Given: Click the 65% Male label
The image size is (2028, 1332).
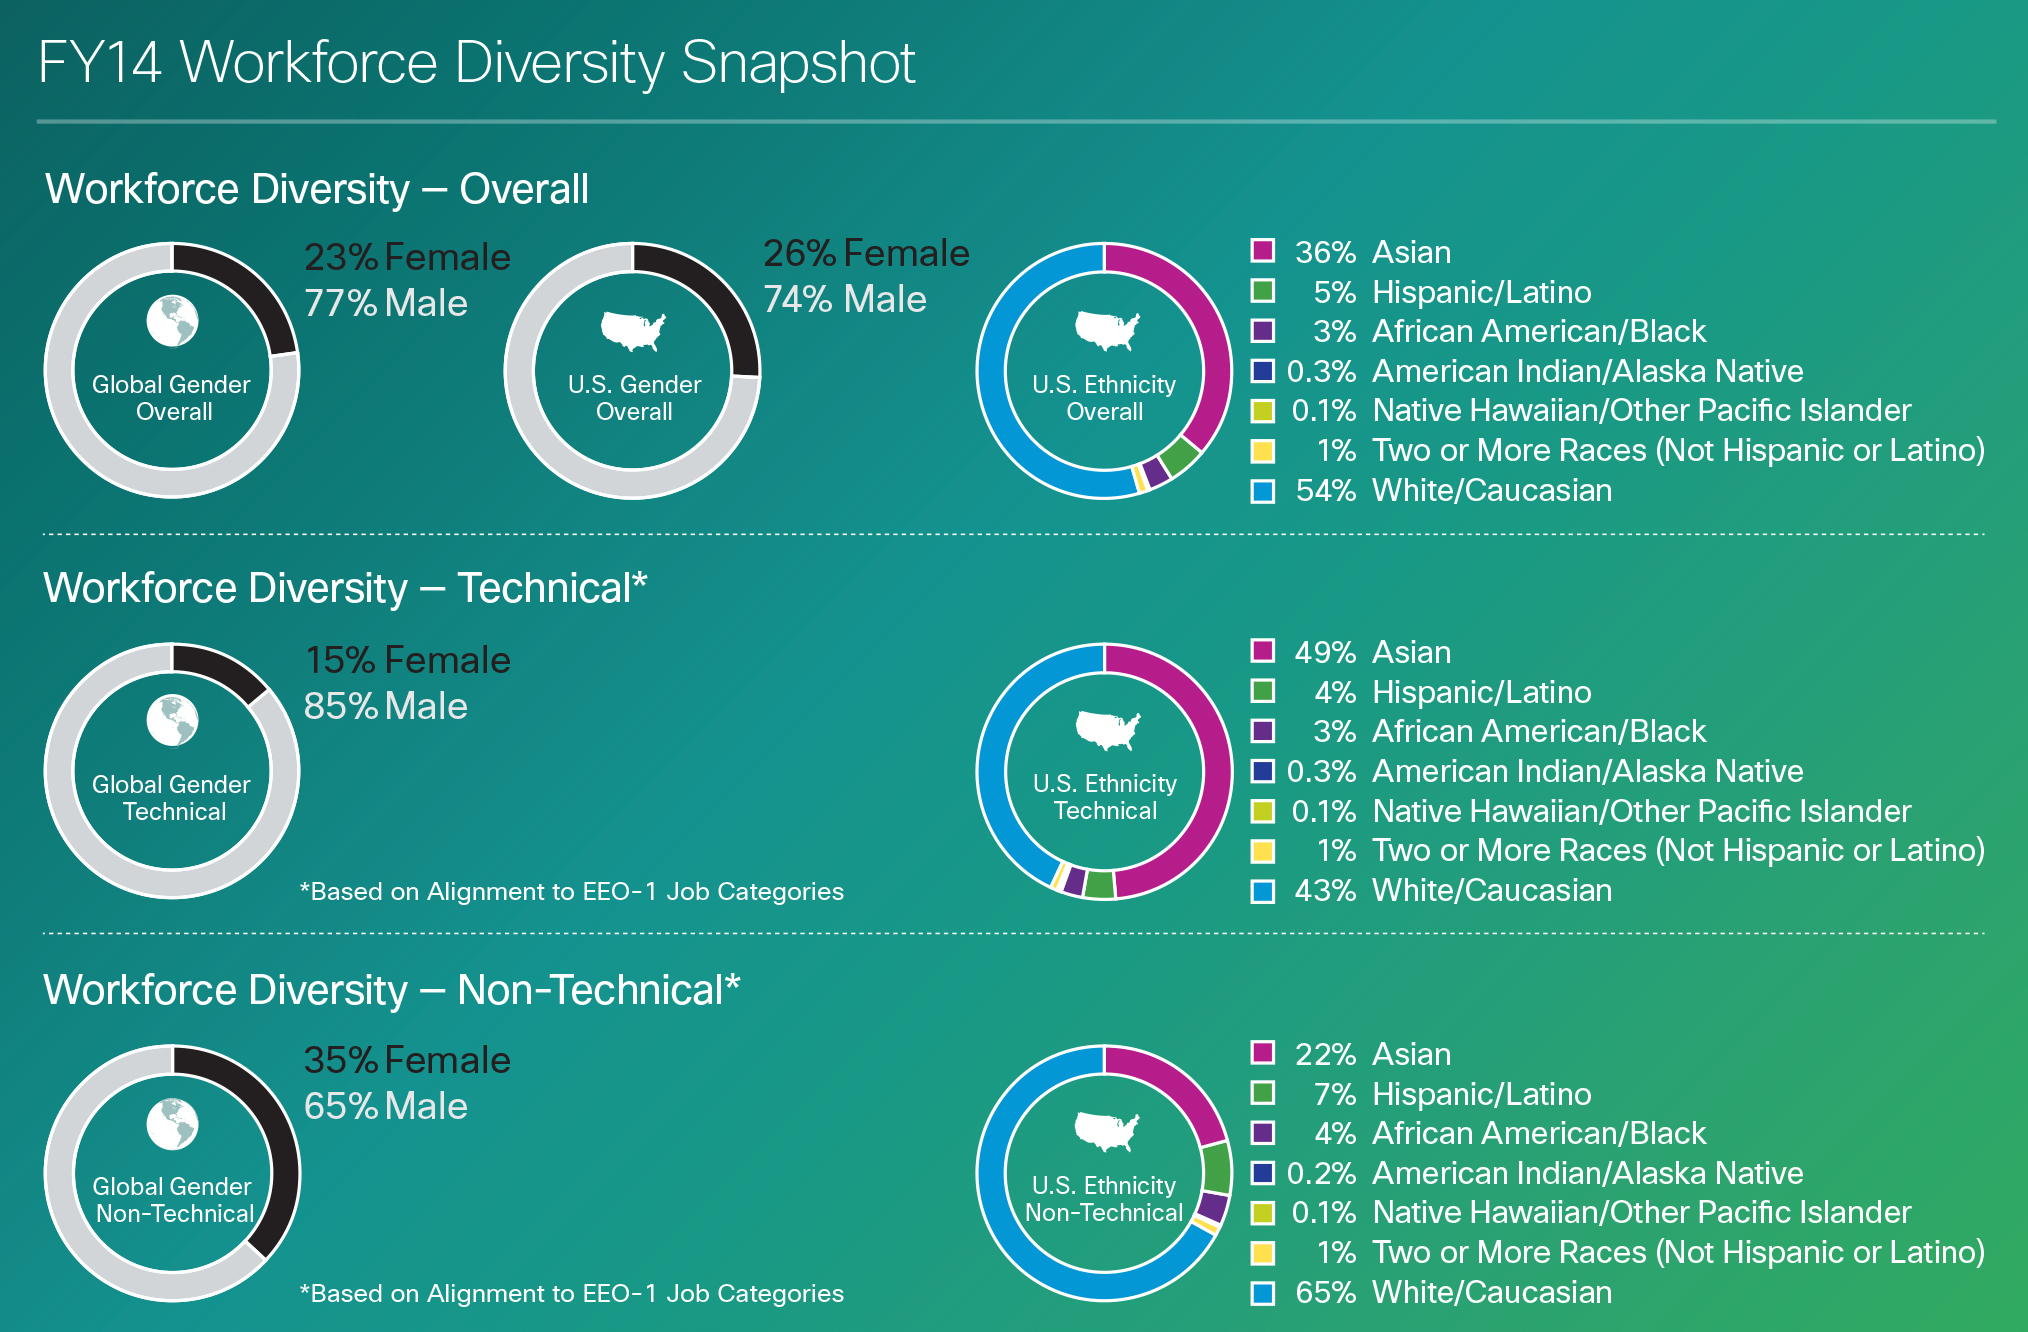Looking at the screenshot, I should [x=386, y=1106].
